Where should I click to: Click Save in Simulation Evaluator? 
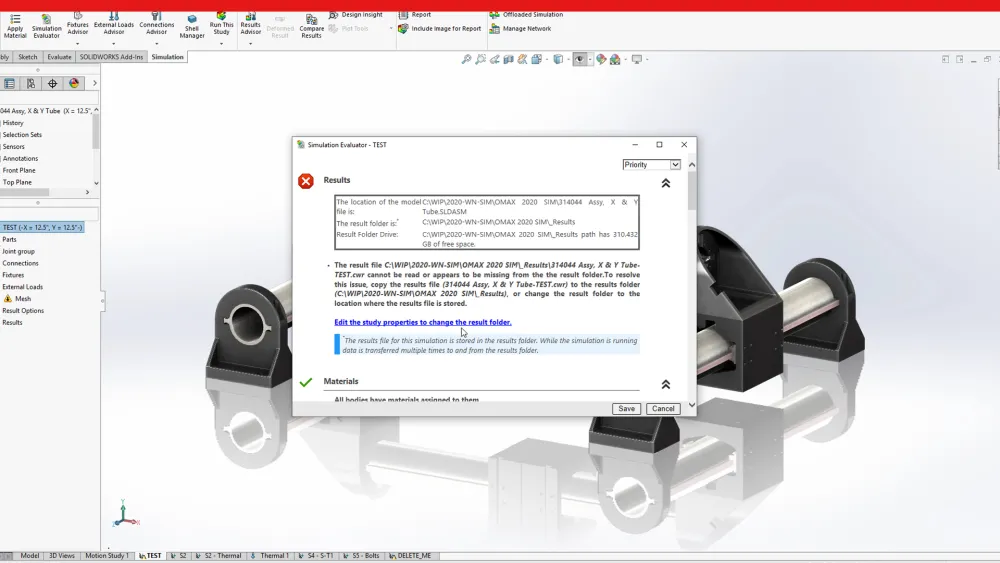626,409
